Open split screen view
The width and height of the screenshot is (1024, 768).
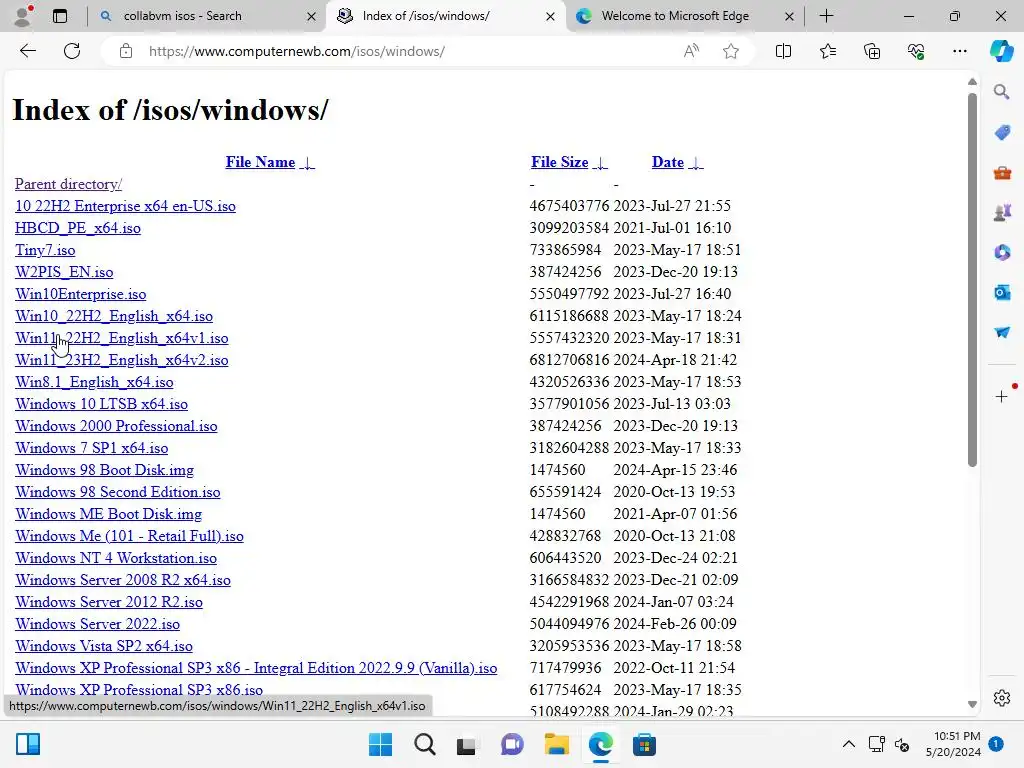[x=783, y=51]
